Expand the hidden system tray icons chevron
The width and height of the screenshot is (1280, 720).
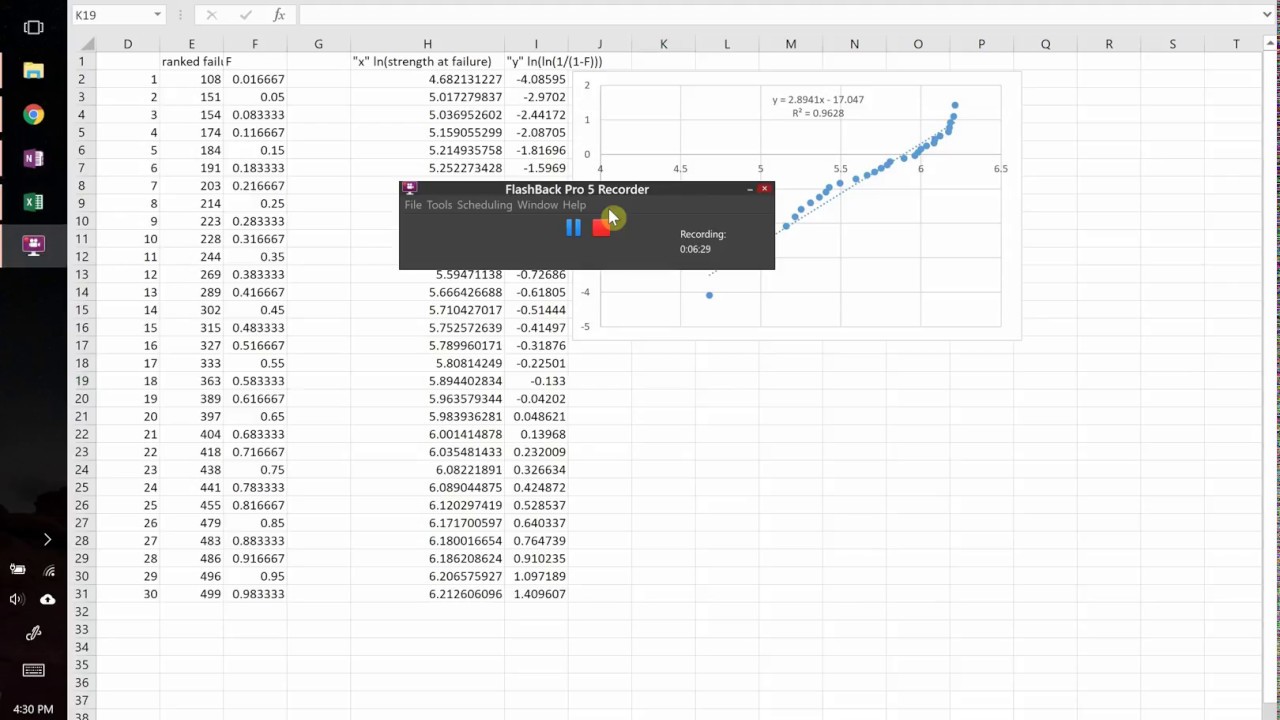point(47,540)
